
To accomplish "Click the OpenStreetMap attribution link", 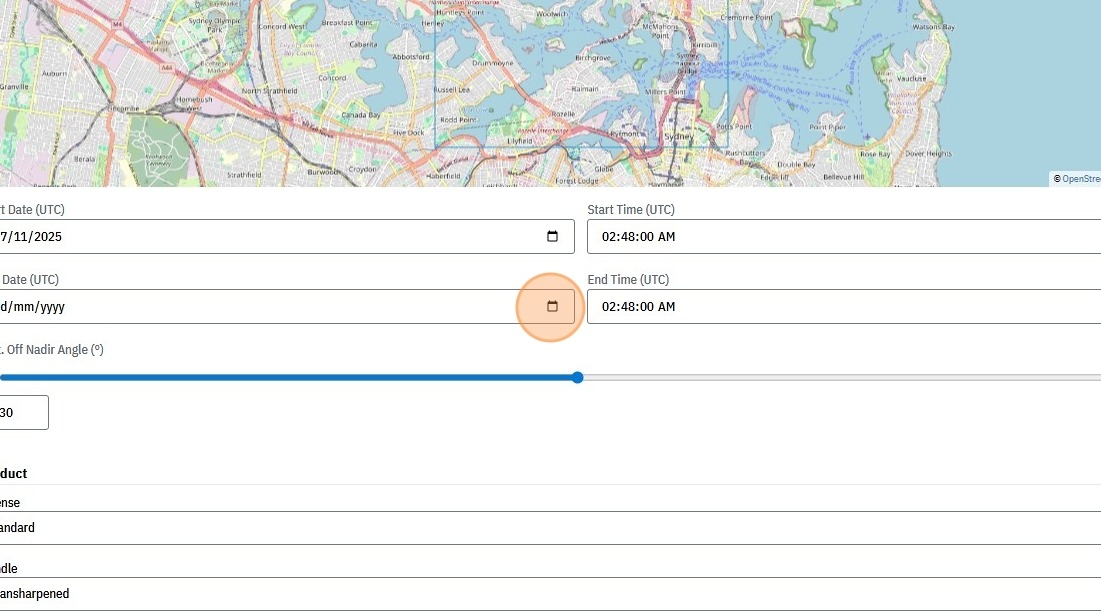I will [1080, 179].
